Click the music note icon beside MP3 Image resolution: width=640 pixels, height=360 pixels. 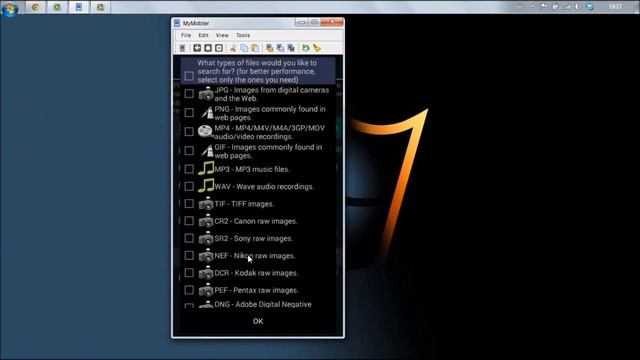(x=206, y=168)
